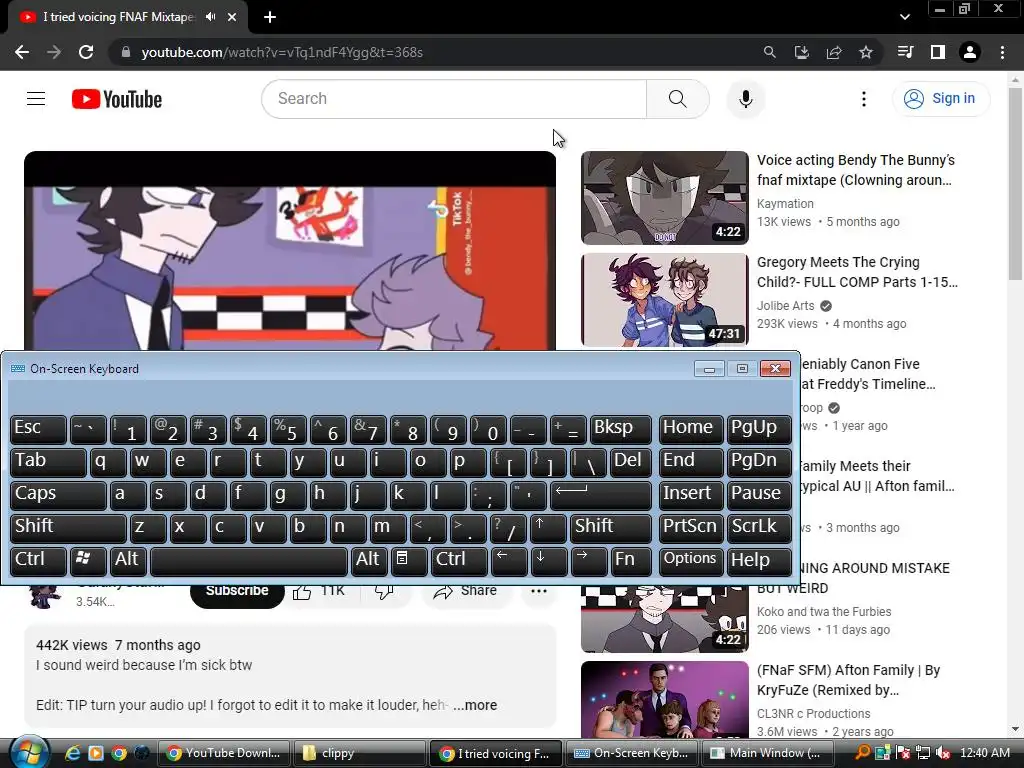
Task: Click the PrtScn key on On-Screen Keyboard
Action: coord(690,528)
